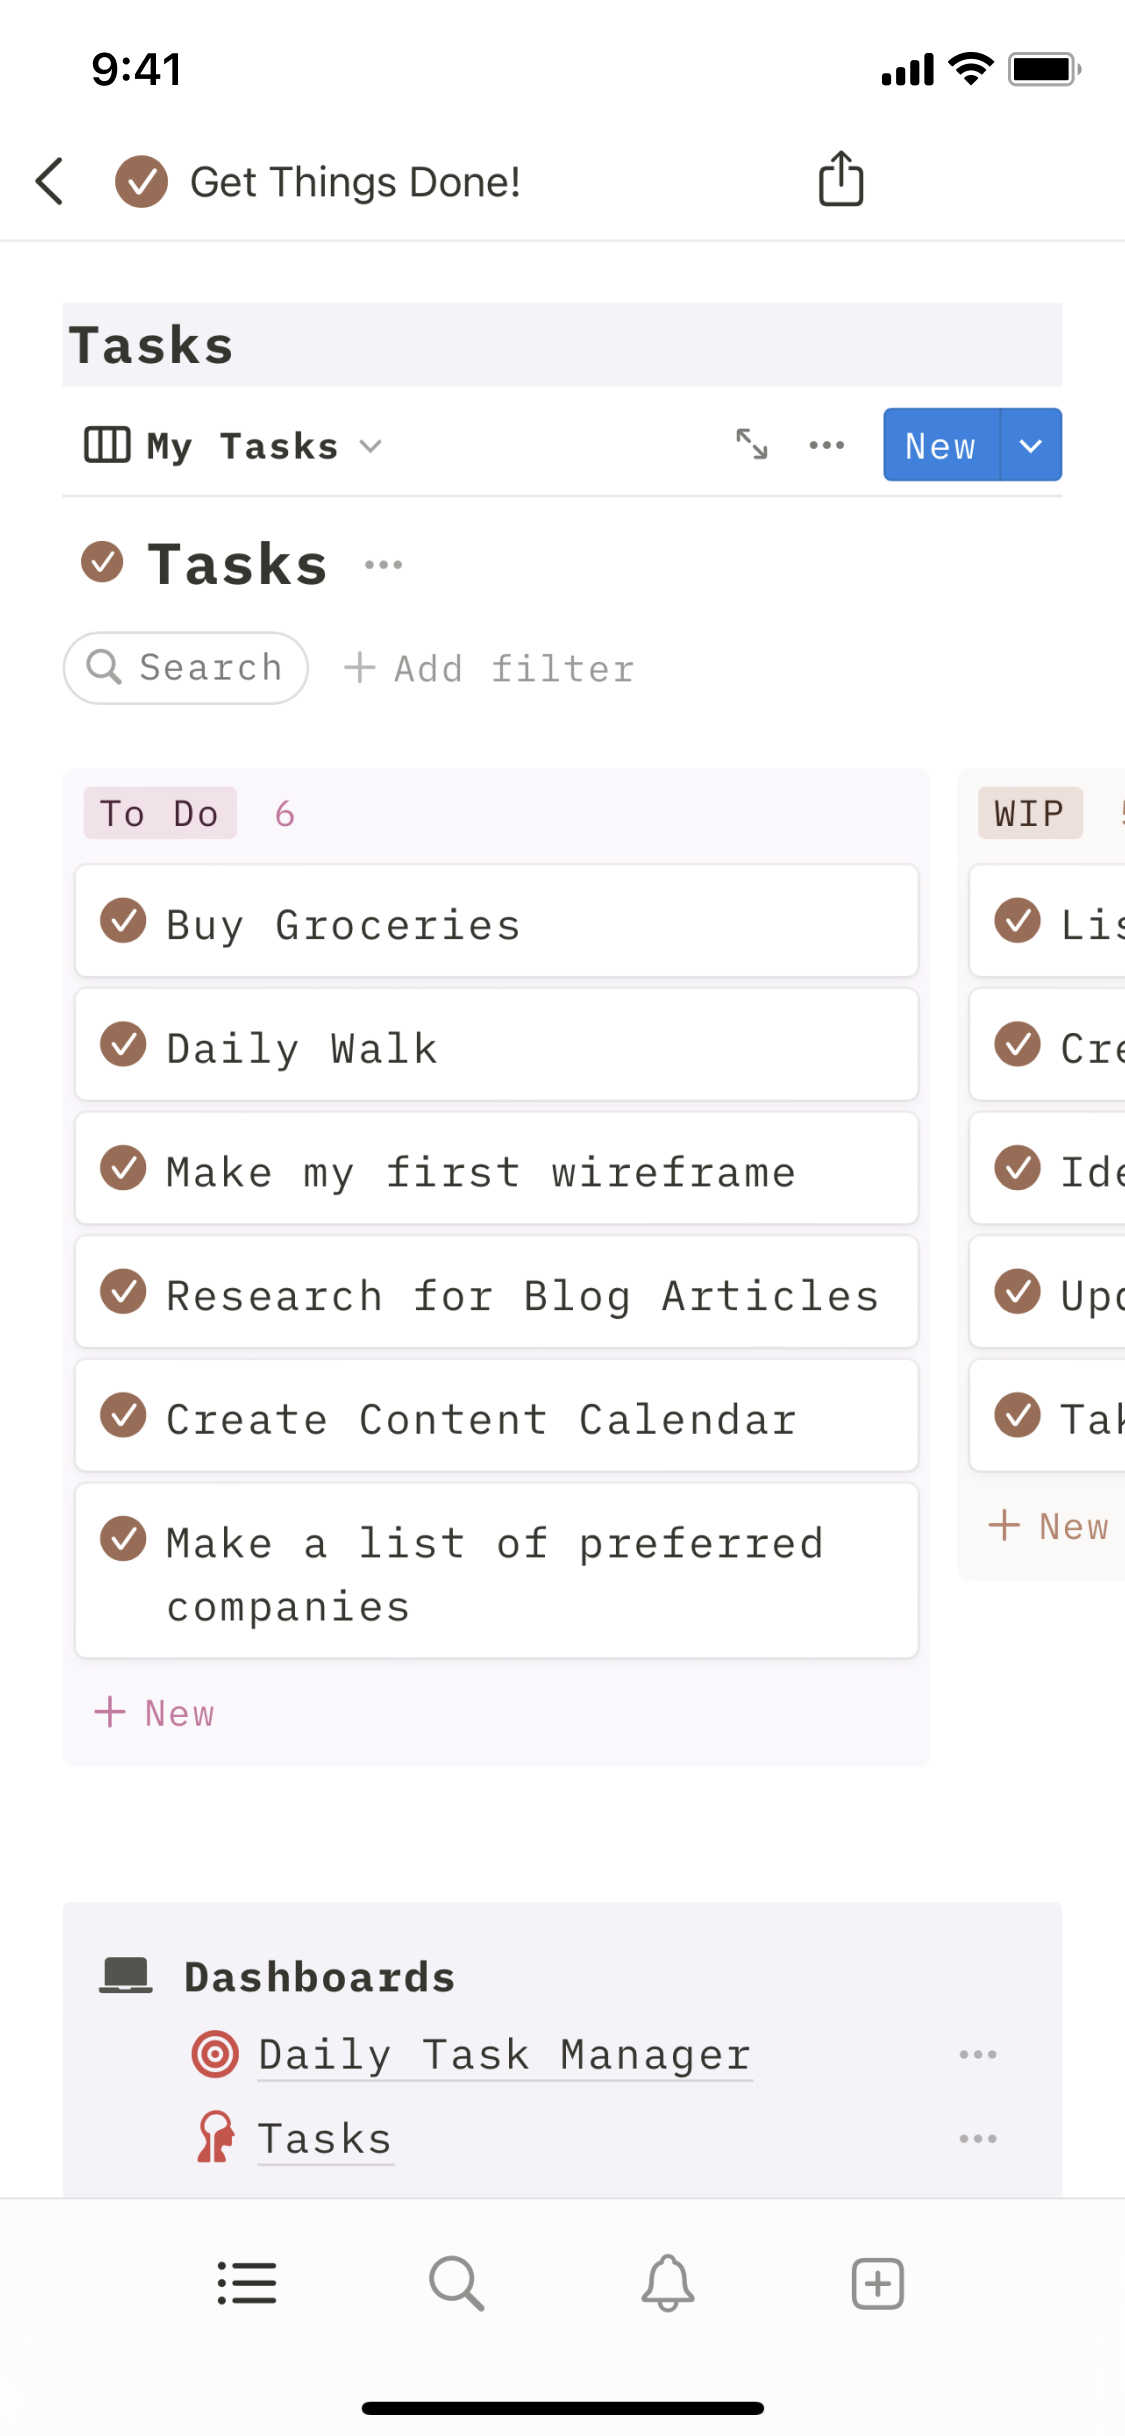This screenshot has width=1125, height=2436.
Task: Open the three-dot menu for Daily Task Manager
Action: [977, 2054]
